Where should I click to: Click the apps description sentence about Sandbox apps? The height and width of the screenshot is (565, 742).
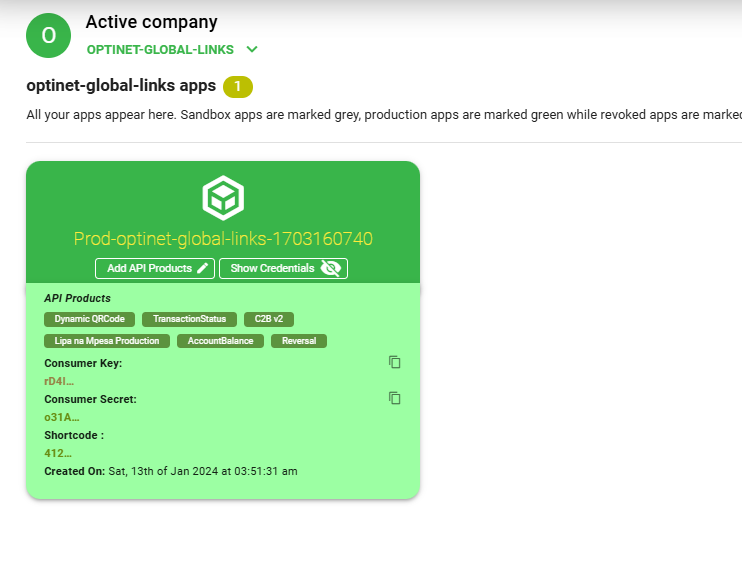[384, 115]
